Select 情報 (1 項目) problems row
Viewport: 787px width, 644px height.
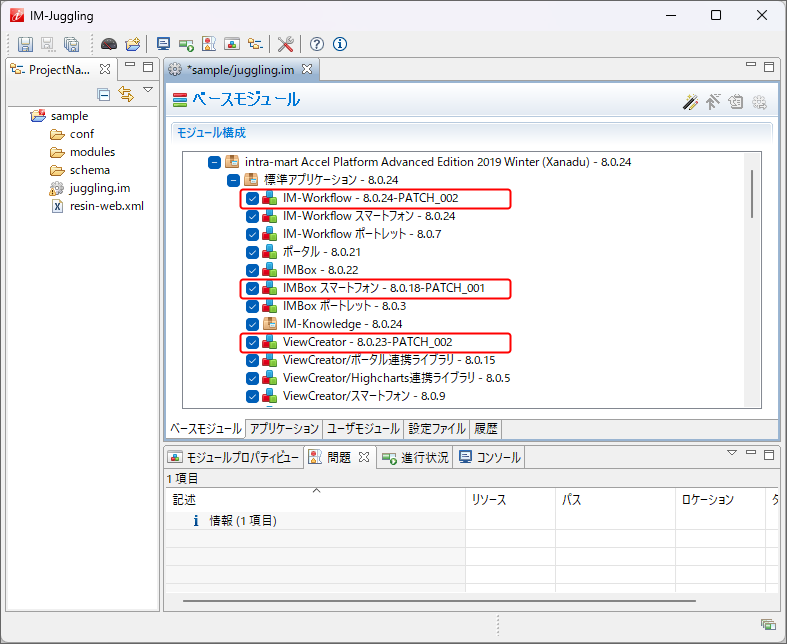point(315,521)
